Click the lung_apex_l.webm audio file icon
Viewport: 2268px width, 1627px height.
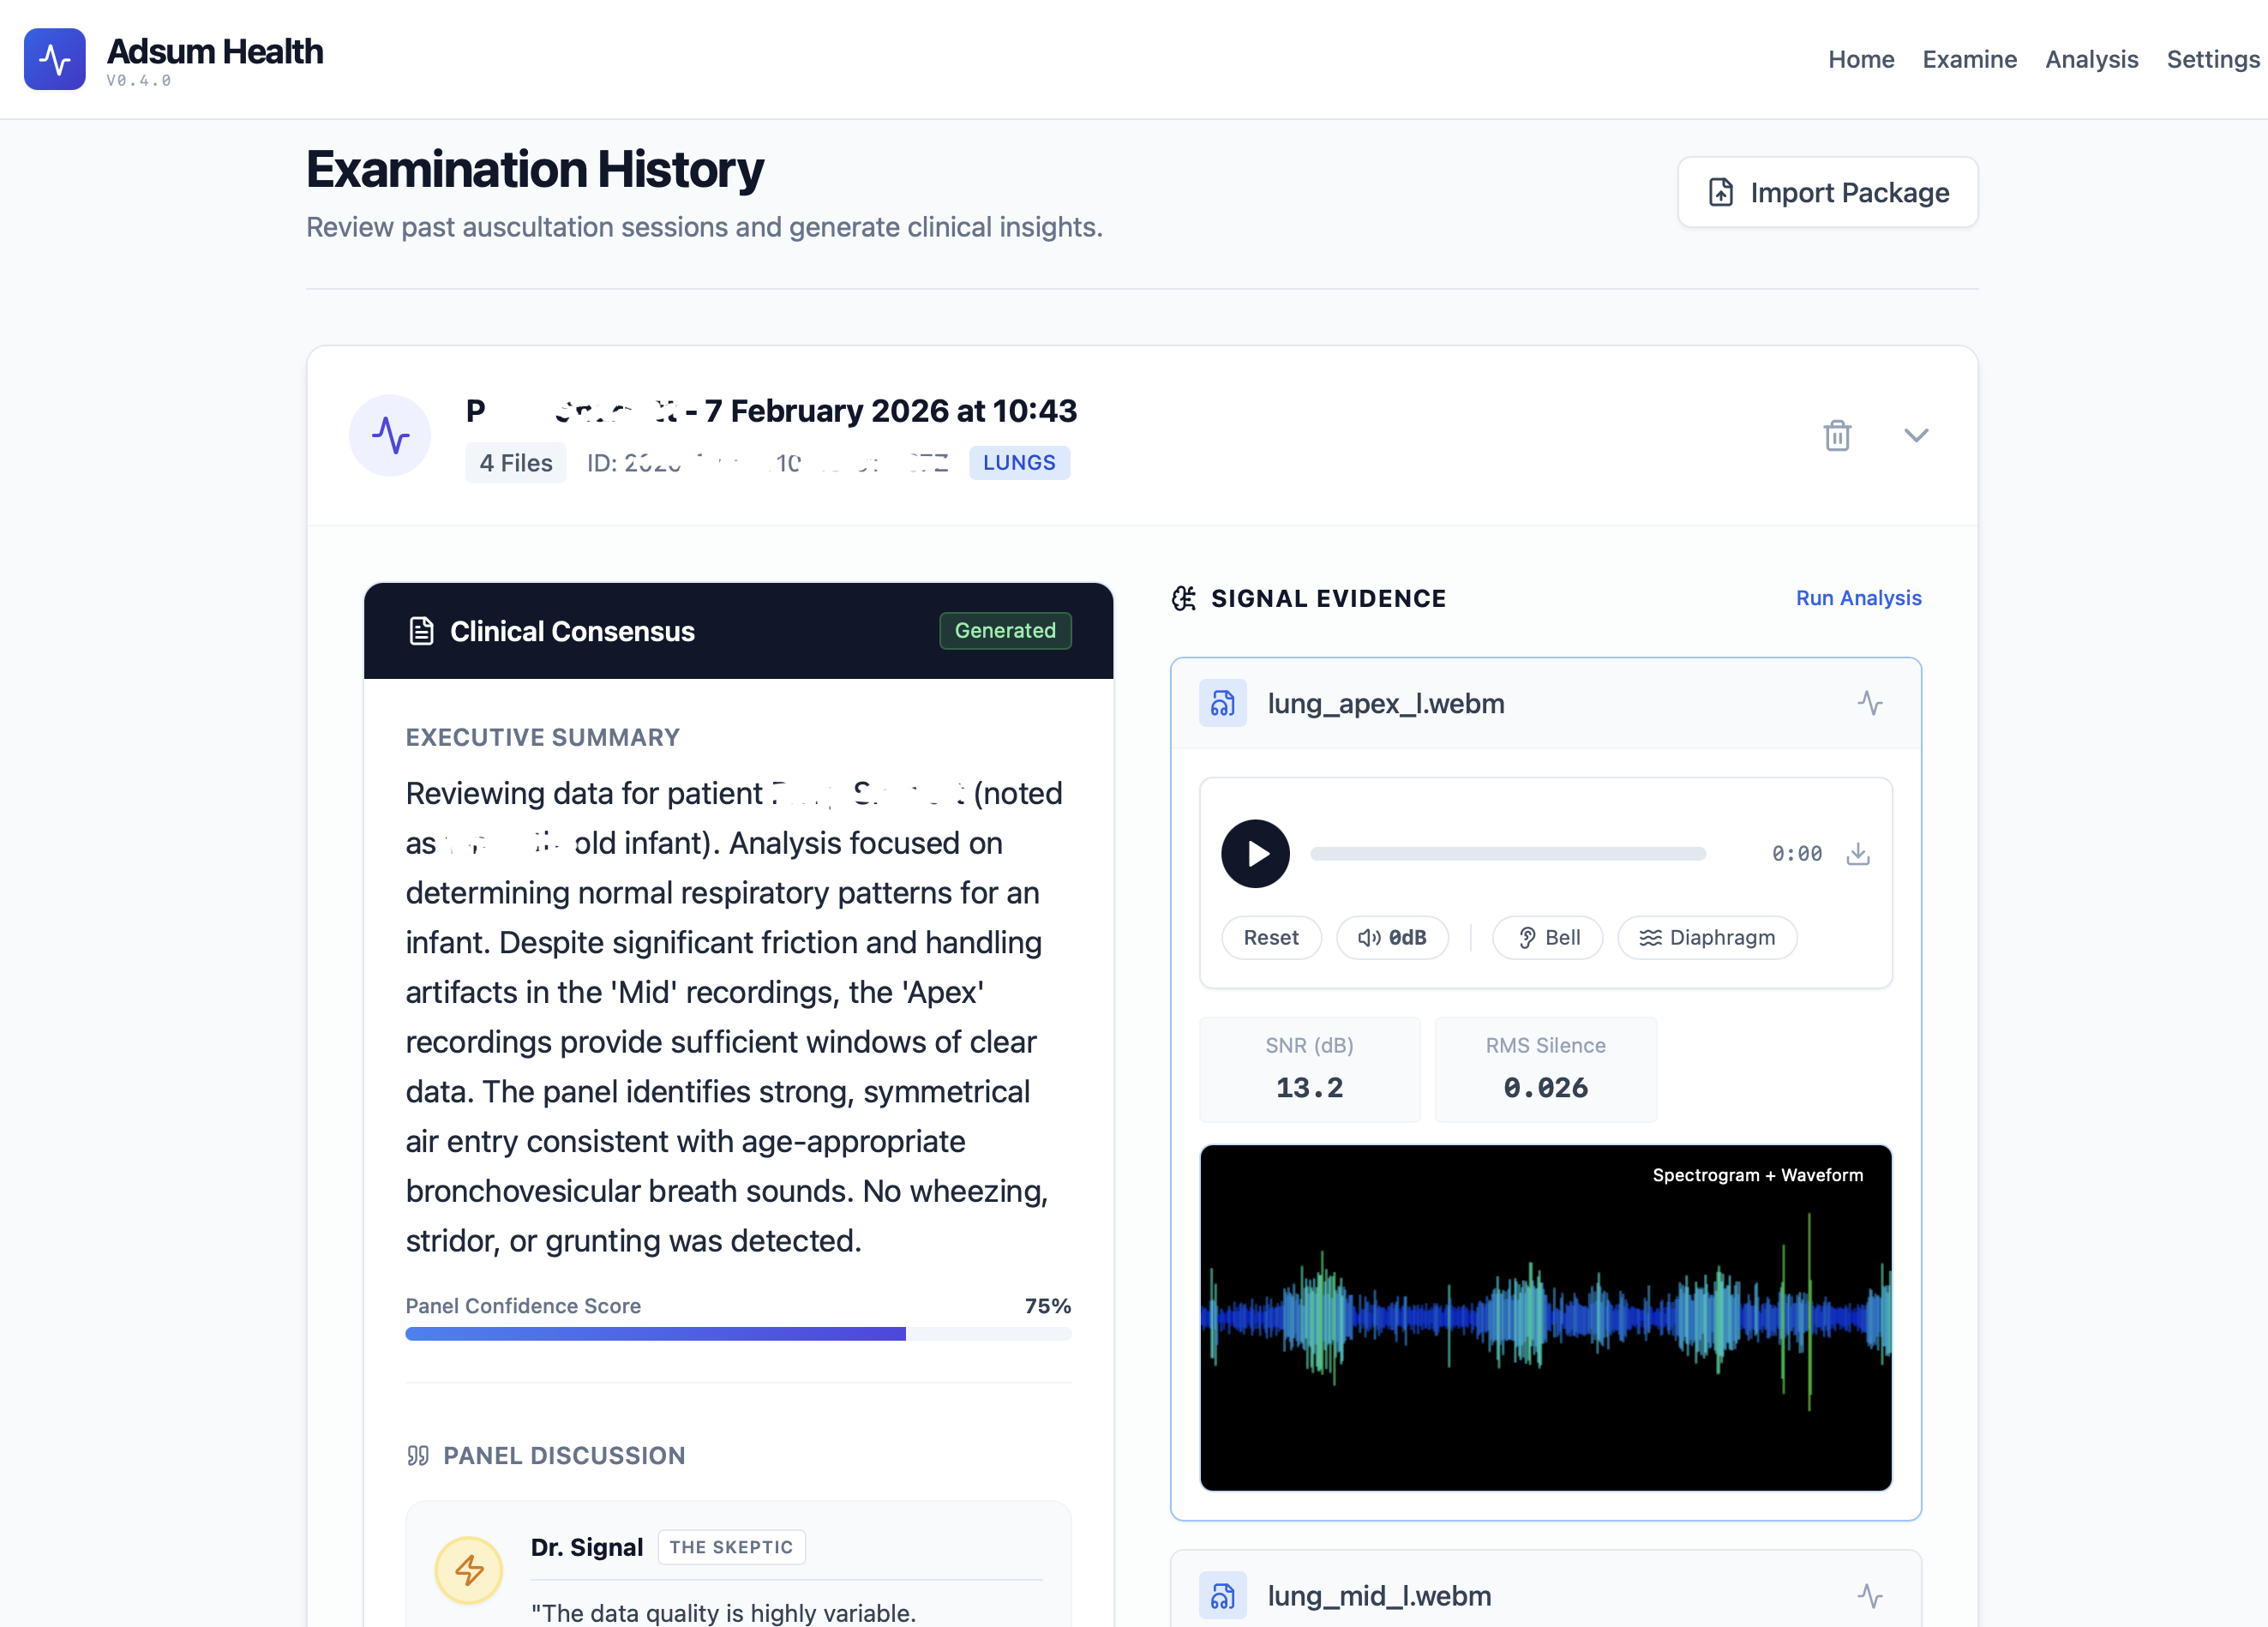(x=1222, y=703)
